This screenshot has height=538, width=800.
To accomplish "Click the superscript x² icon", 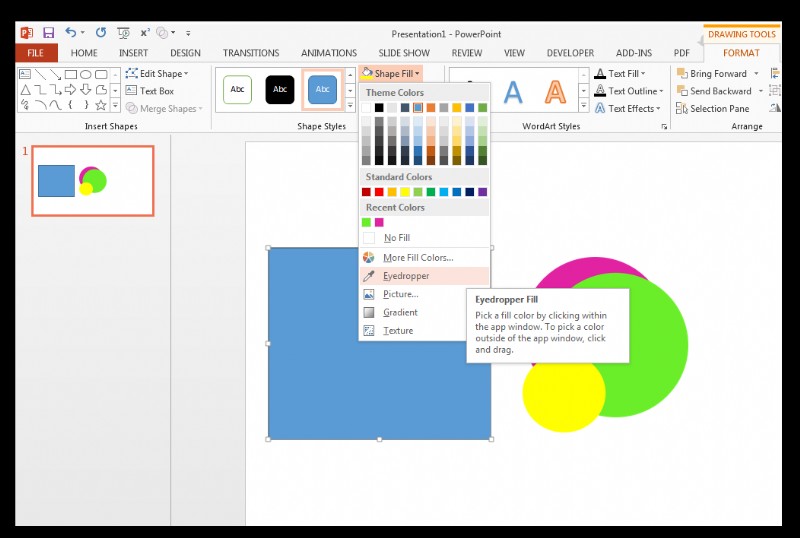I will pos(145,33).
